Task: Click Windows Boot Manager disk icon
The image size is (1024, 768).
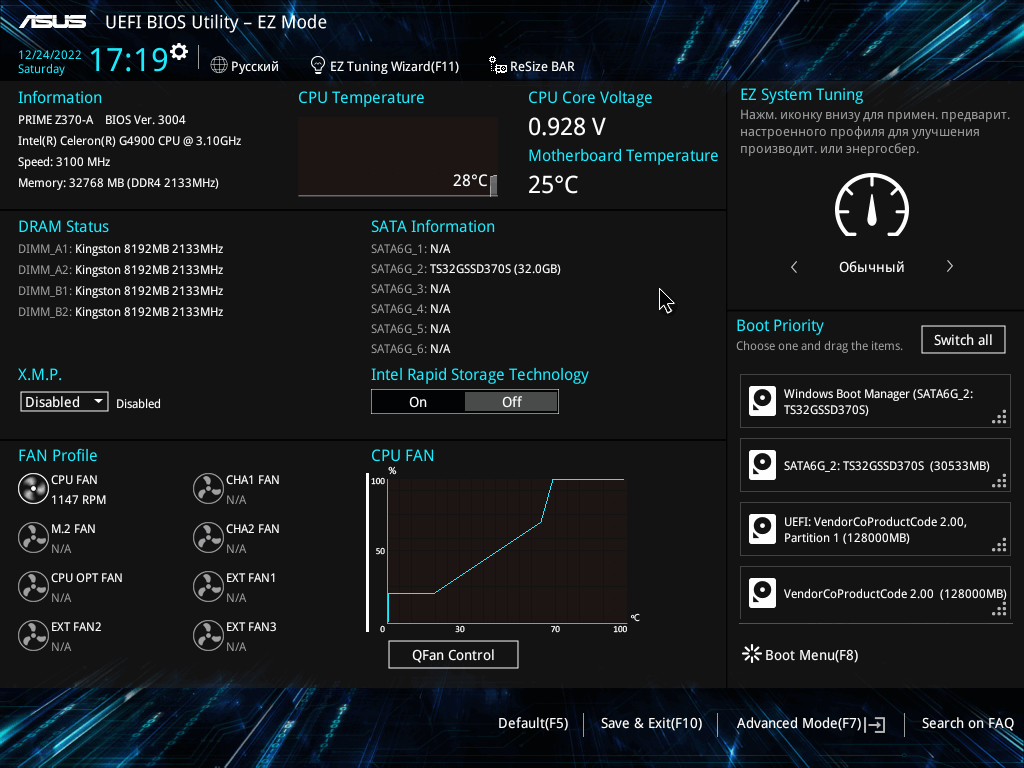Action: pos(762,401)
